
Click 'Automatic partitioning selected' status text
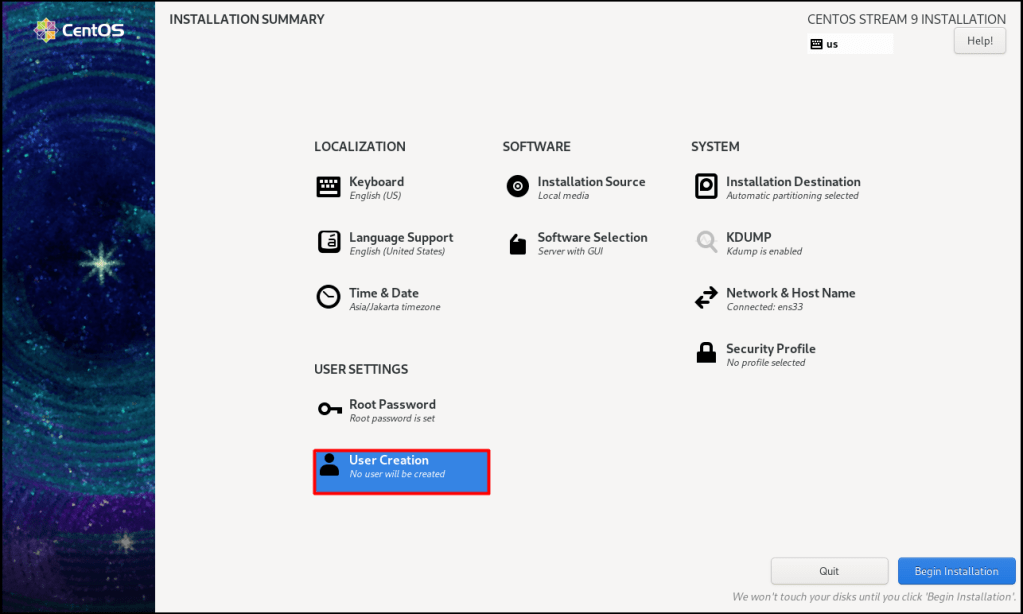click(792, 196)
